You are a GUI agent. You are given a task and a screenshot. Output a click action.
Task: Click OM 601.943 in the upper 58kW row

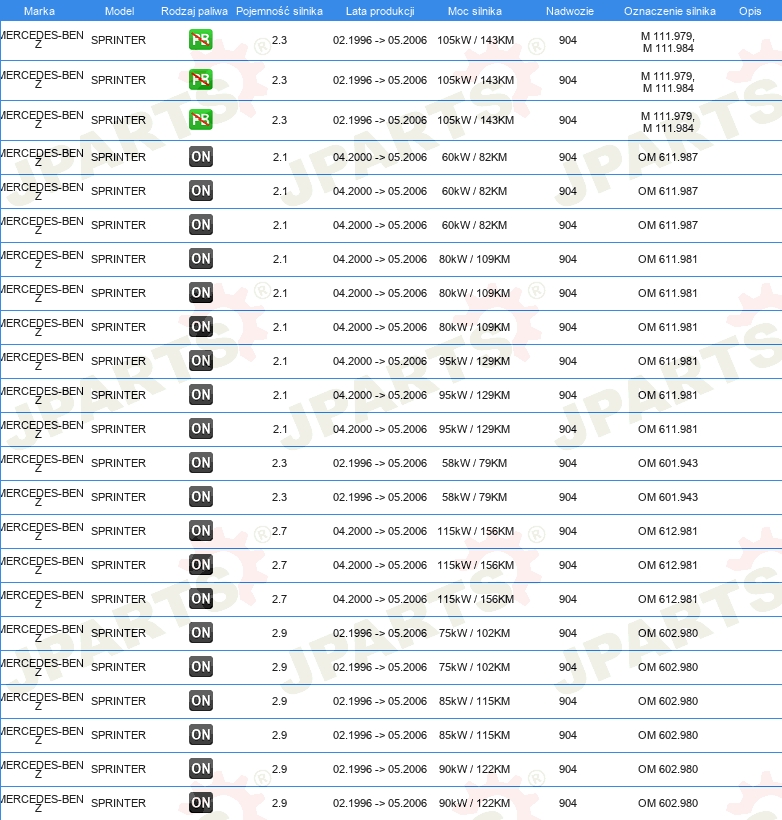(668, 463)
